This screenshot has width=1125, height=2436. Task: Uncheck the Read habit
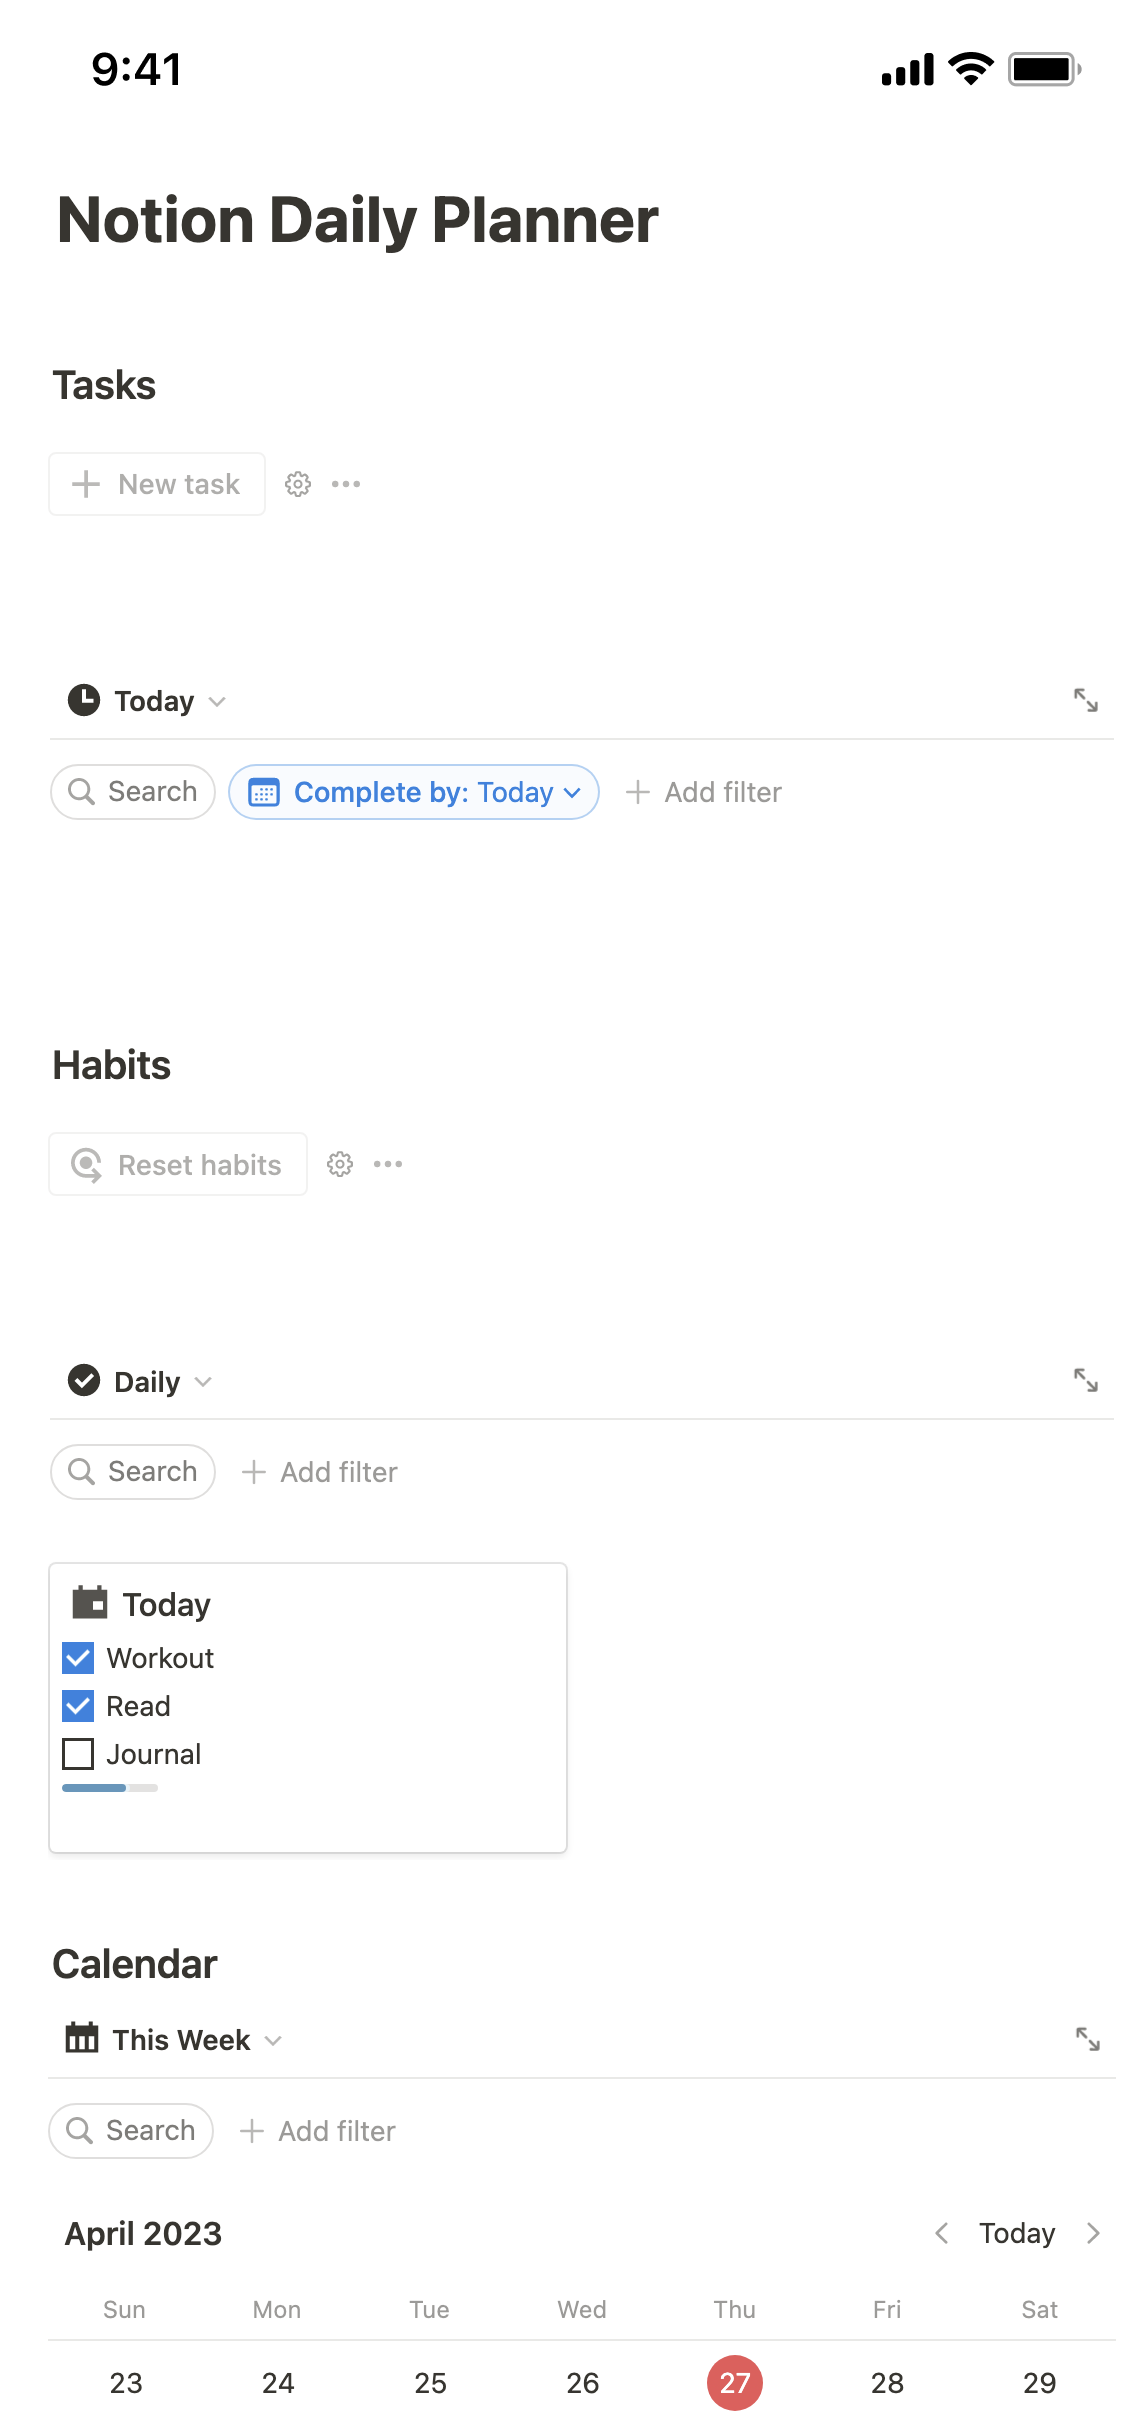(78, 1706)
